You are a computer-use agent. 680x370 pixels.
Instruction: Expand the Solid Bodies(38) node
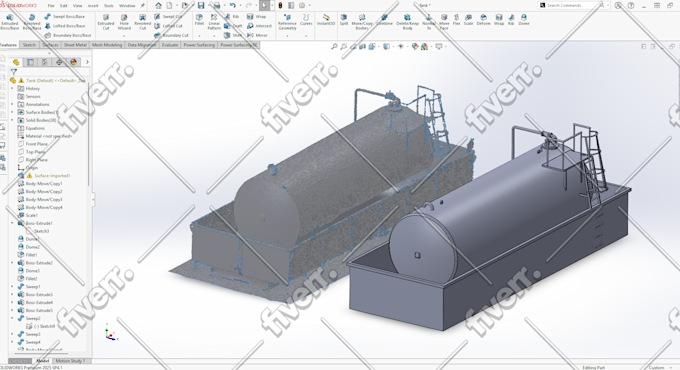coord(12,120)
